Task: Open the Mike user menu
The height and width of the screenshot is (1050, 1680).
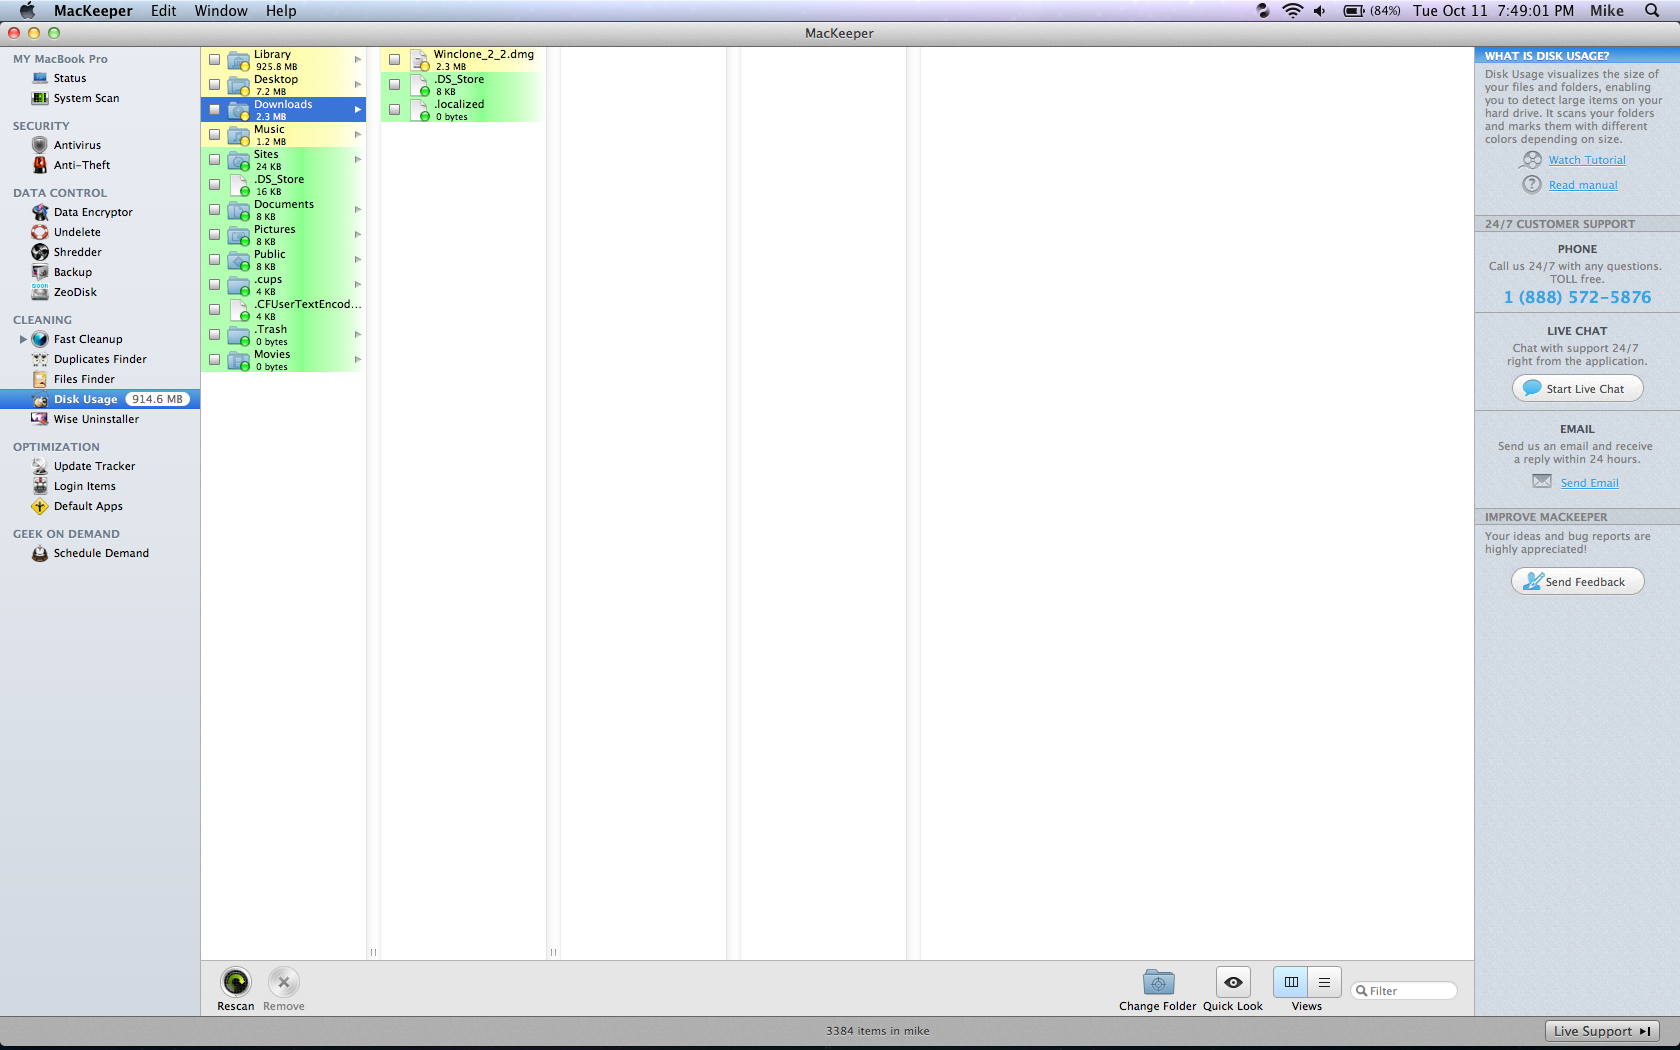Action: [1607, 11]
